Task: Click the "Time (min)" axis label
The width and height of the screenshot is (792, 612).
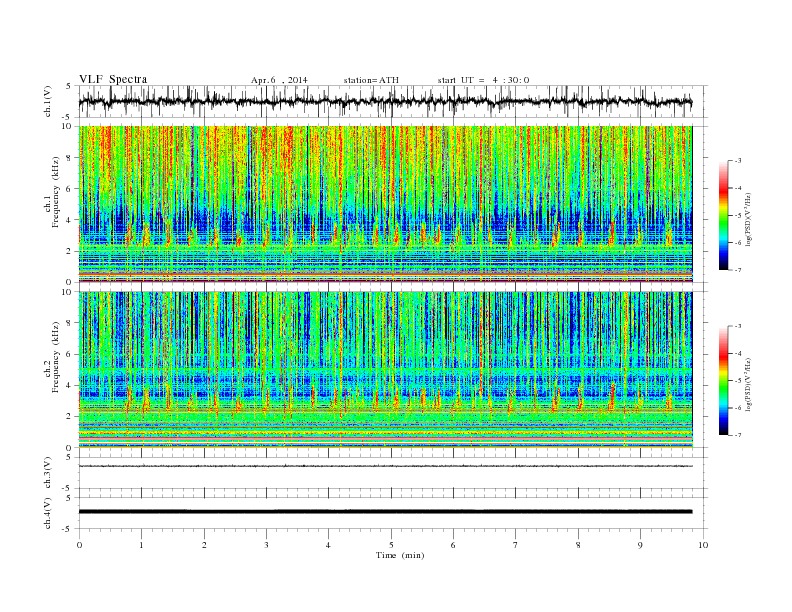Action: pyautogui.click(x=400, y=555)
